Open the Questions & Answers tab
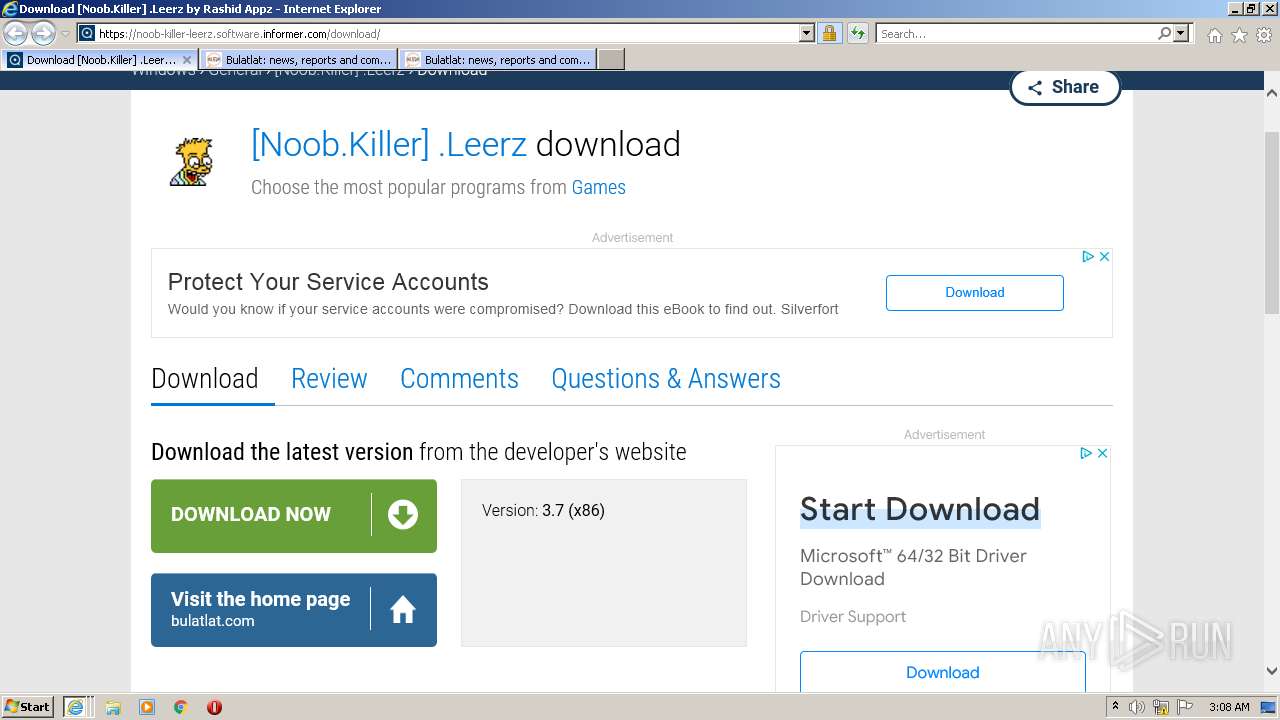The image size is (1280, 720). coord(666,379)
